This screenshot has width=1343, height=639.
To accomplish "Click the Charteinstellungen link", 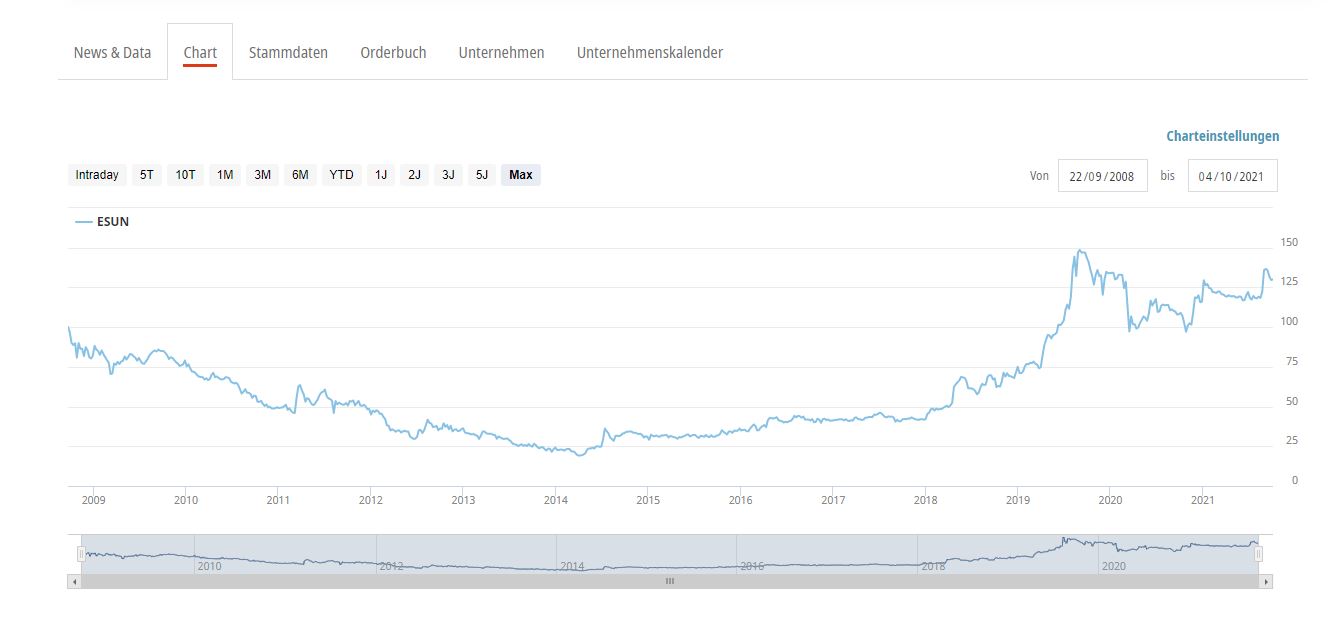I will (x=1222, y=136).
